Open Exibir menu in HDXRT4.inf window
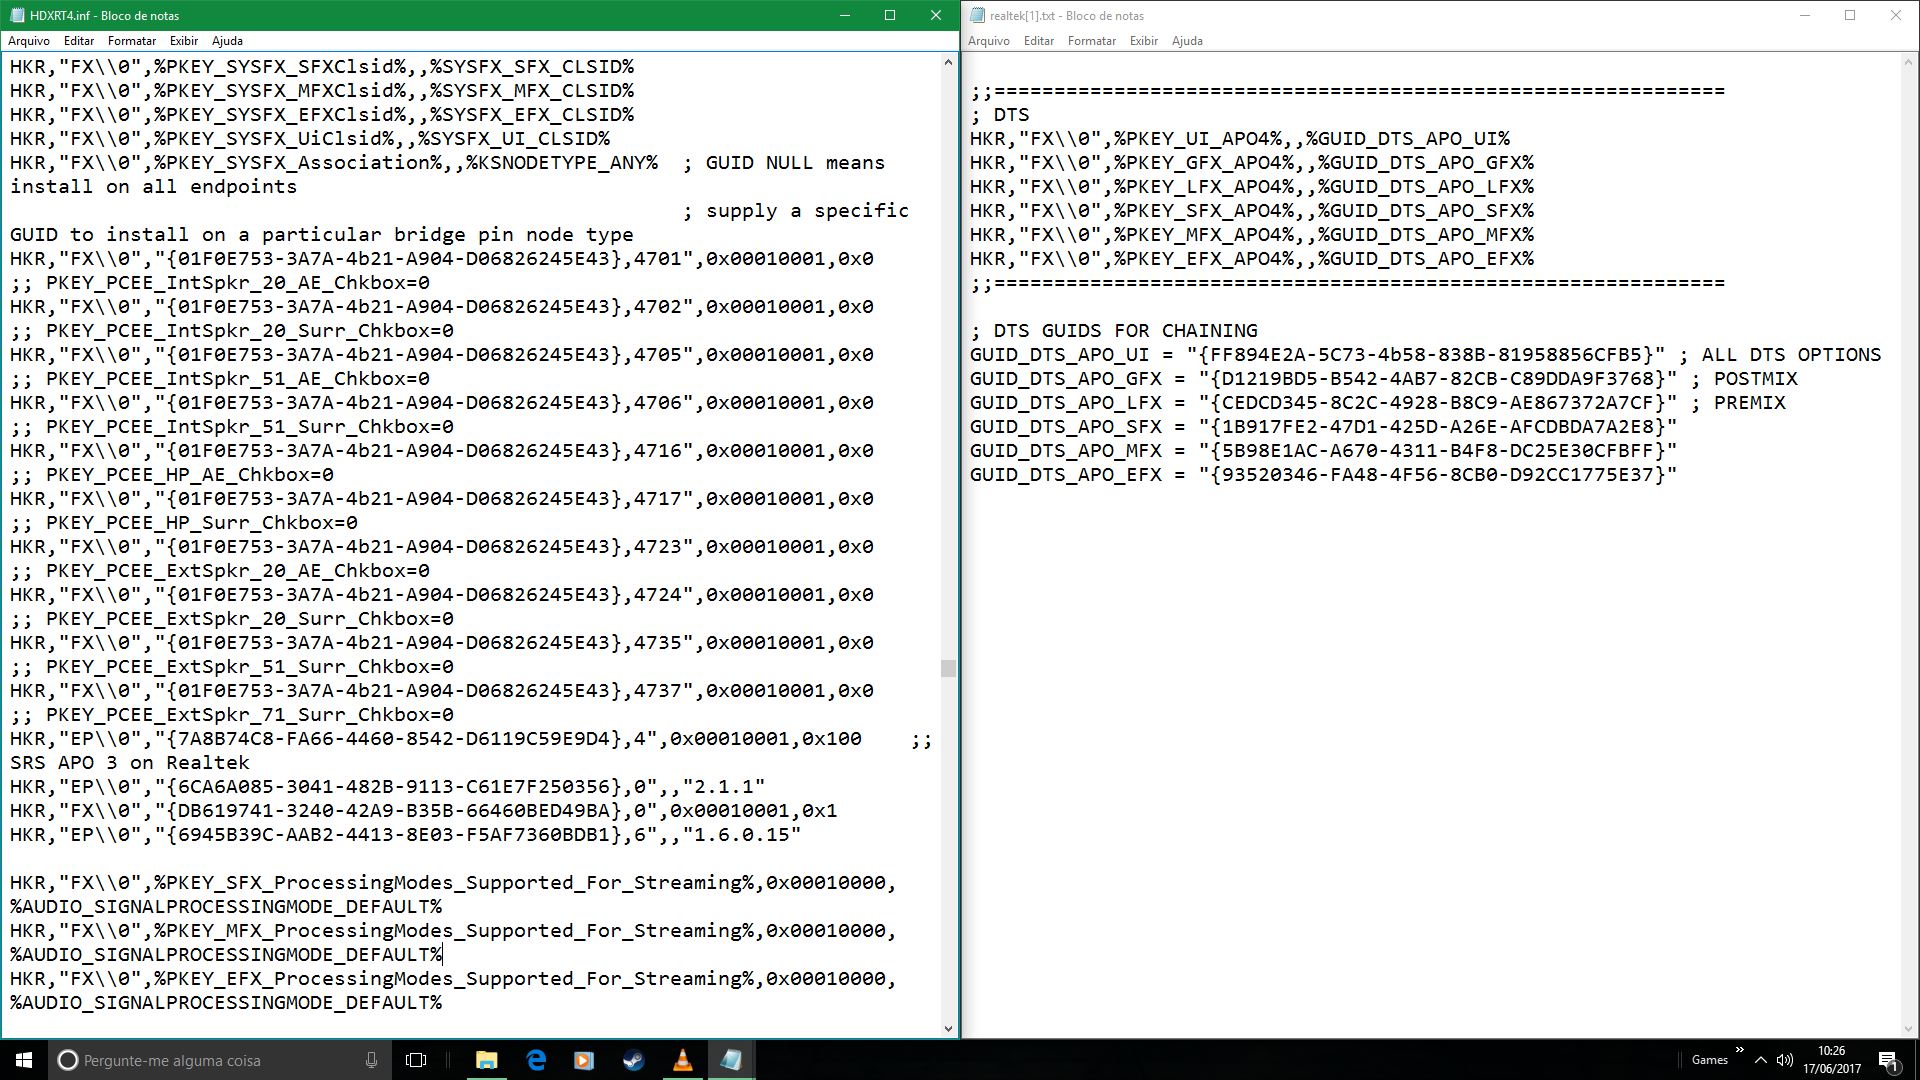1920x1080 pixels. (184, 41)
